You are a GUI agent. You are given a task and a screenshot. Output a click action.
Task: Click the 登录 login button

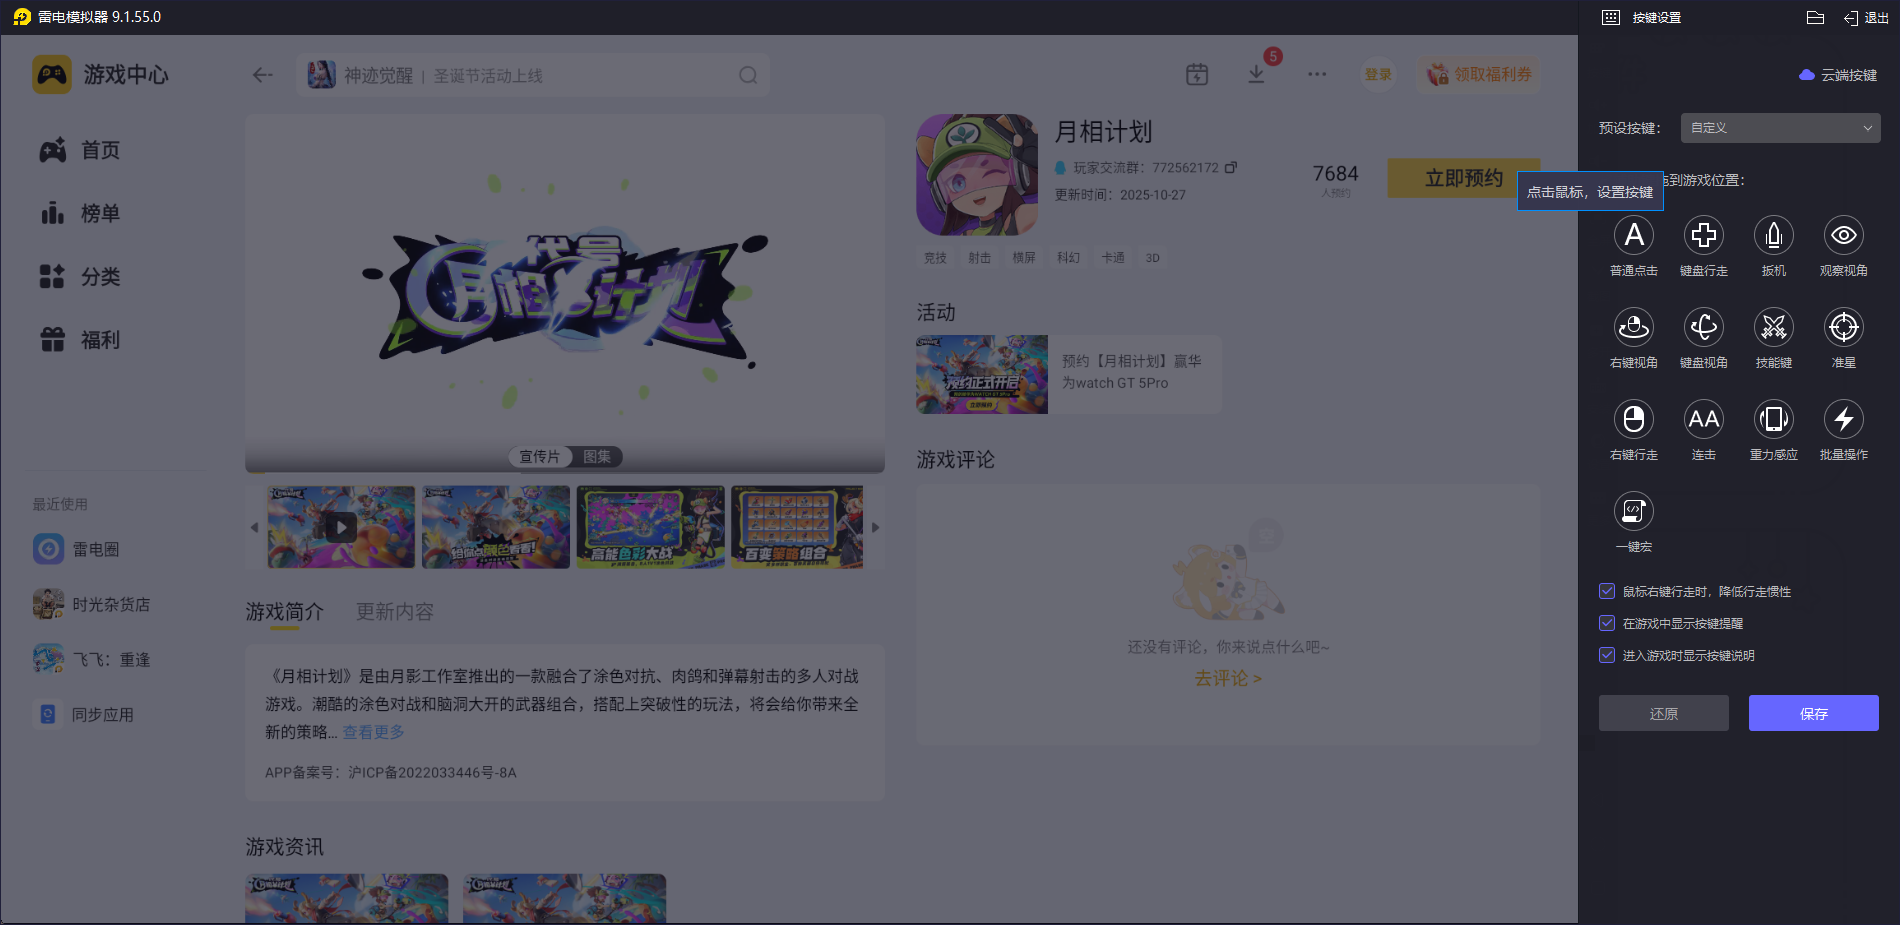point(1378,74)
